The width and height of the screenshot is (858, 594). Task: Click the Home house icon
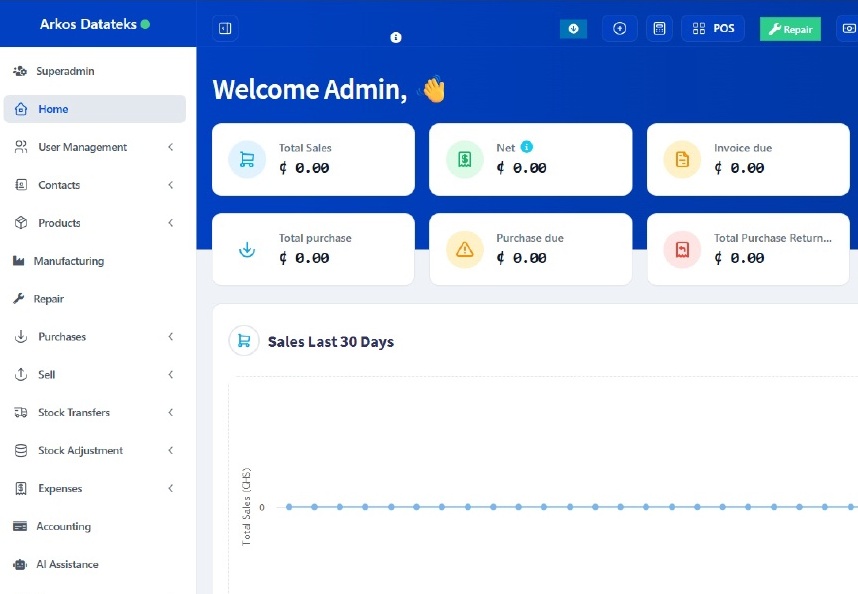click(x=21, y=109)
